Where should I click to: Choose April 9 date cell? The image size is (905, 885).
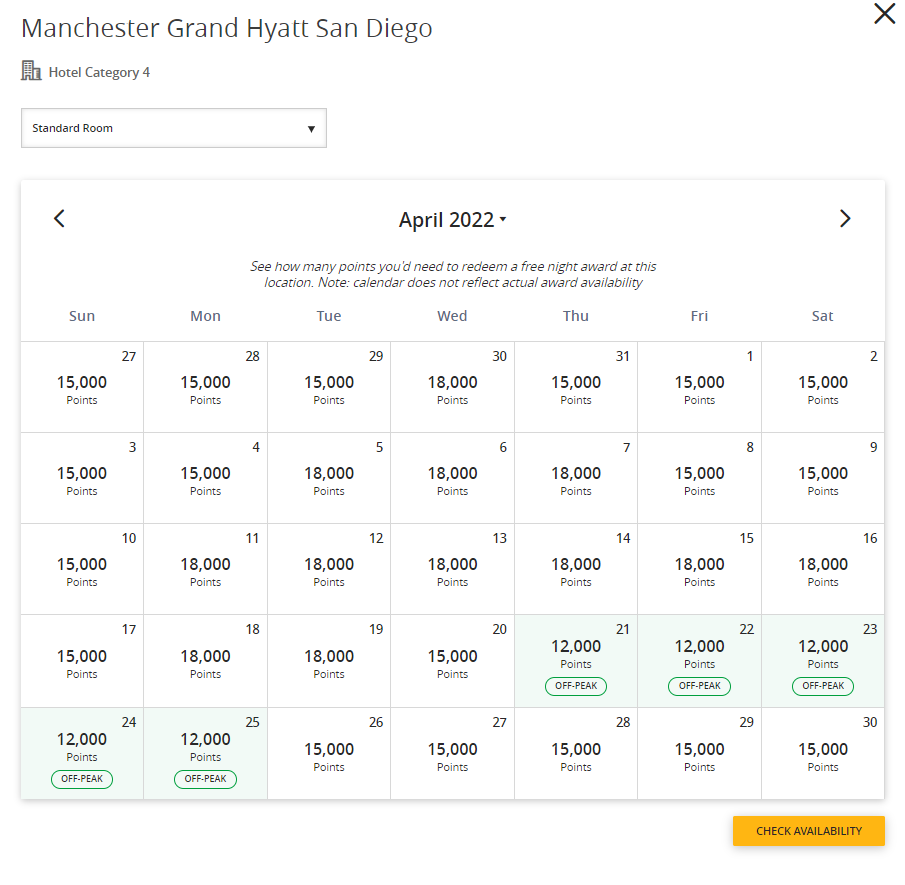[x=823, y=478]
